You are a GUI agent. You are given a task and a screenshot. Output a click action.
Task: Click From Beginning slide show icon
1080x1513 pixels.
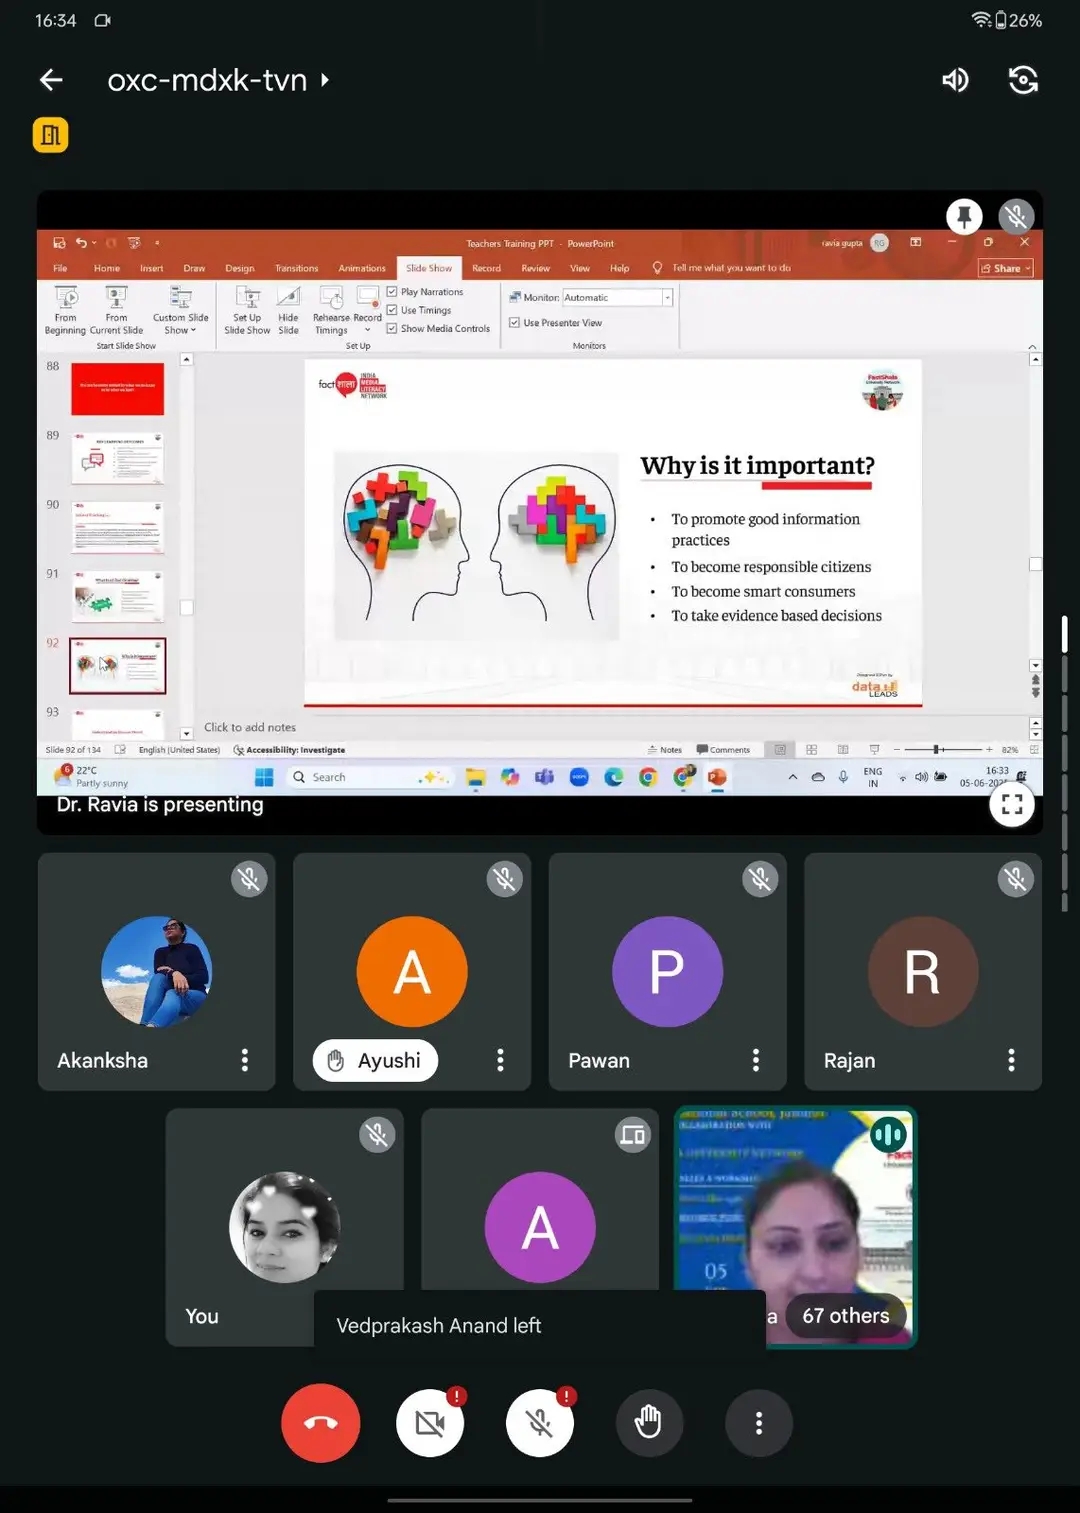click(x=66, y=310)
